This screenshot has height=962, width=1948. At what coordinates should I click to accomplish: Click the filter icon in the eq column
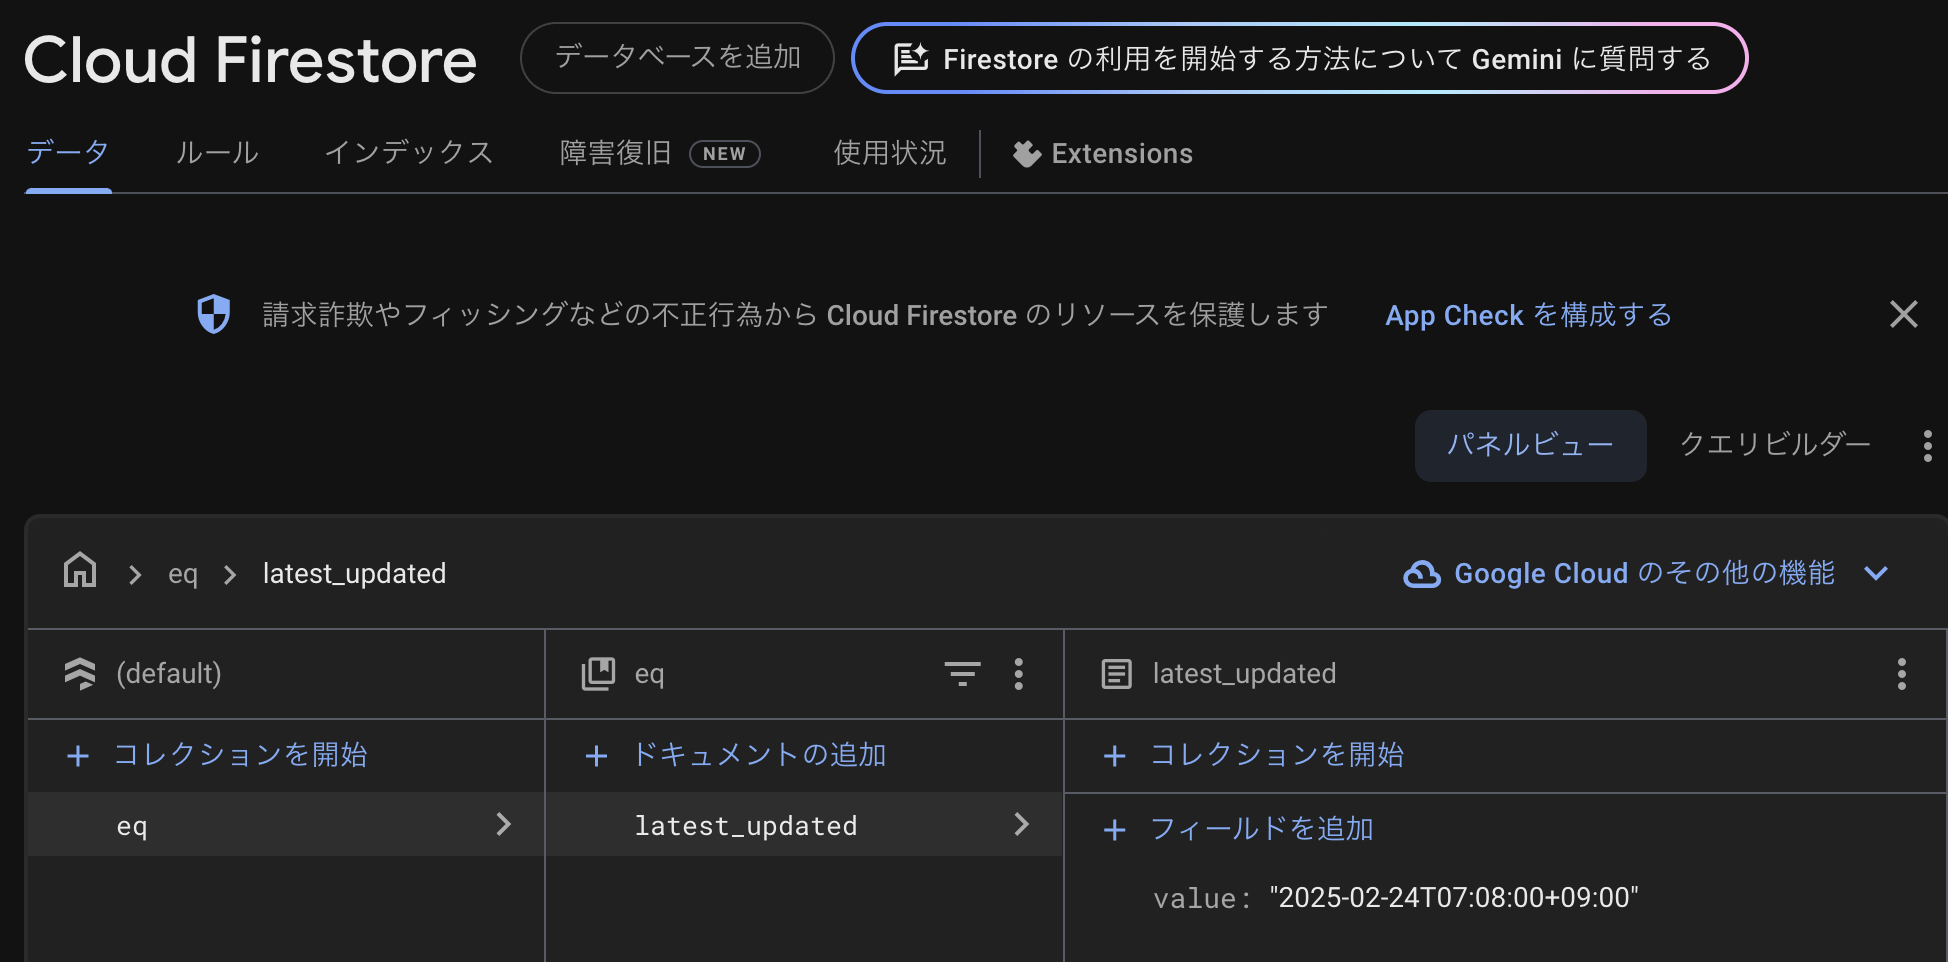pyautogui.click(x=963, y=674)
